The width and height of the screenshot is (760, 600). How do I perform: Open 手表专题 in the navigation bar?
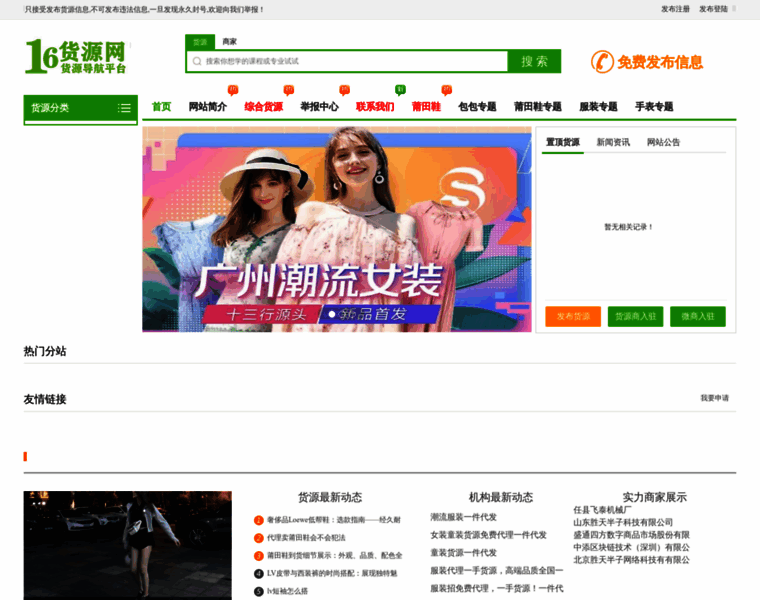coord(654,107)
